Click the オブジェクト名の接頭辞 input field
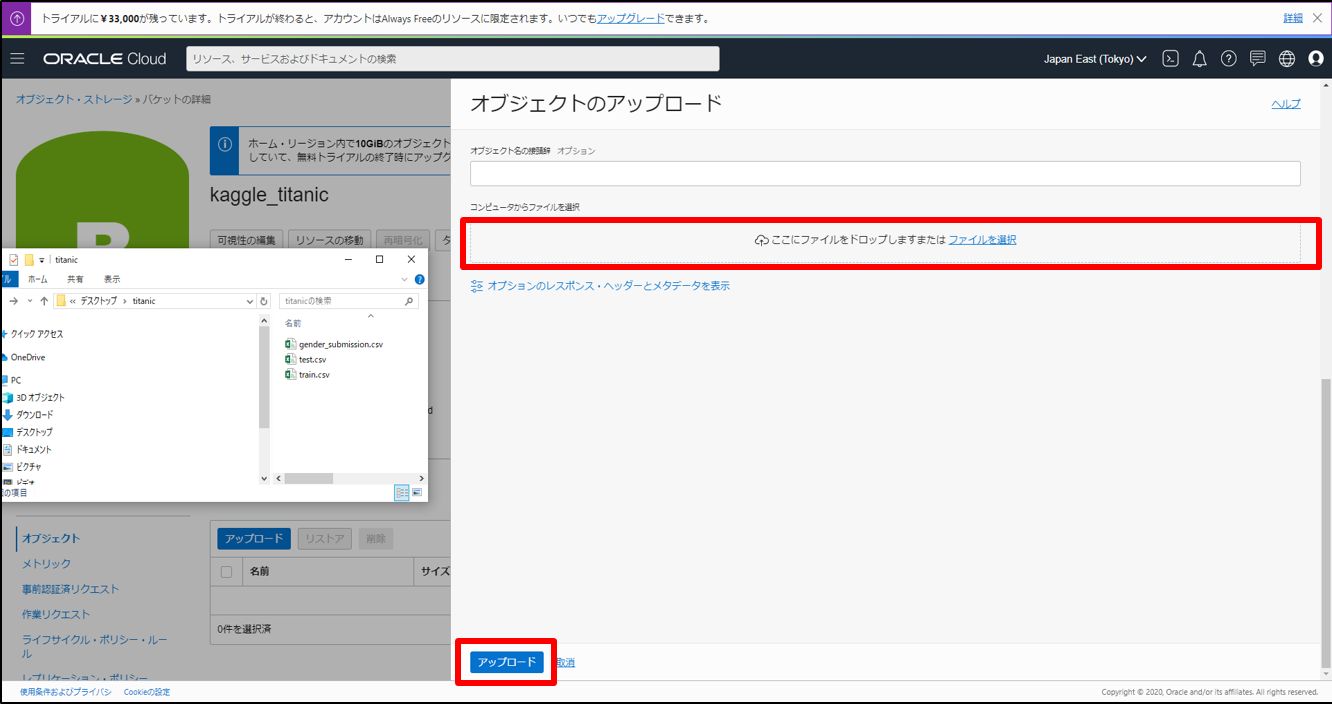 pyautogui.click(x=885, y=174)
